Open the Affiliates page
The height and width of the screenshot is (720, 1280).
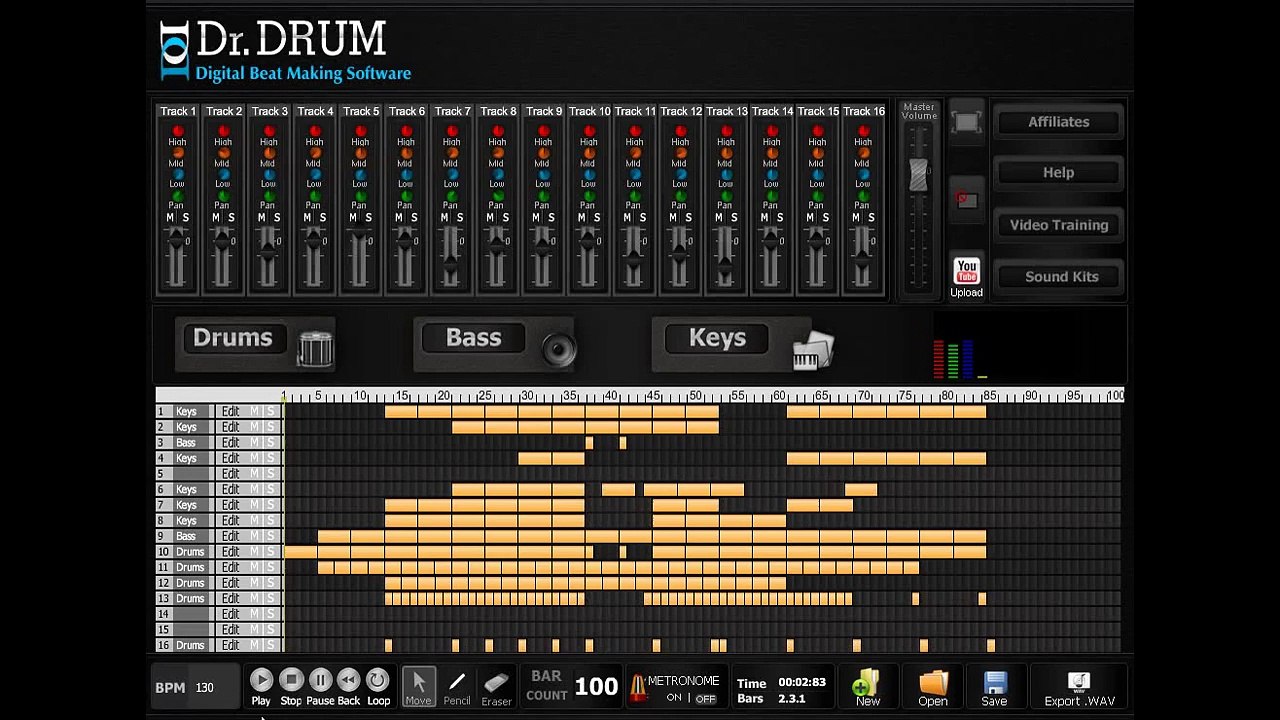pos(1058,122)
